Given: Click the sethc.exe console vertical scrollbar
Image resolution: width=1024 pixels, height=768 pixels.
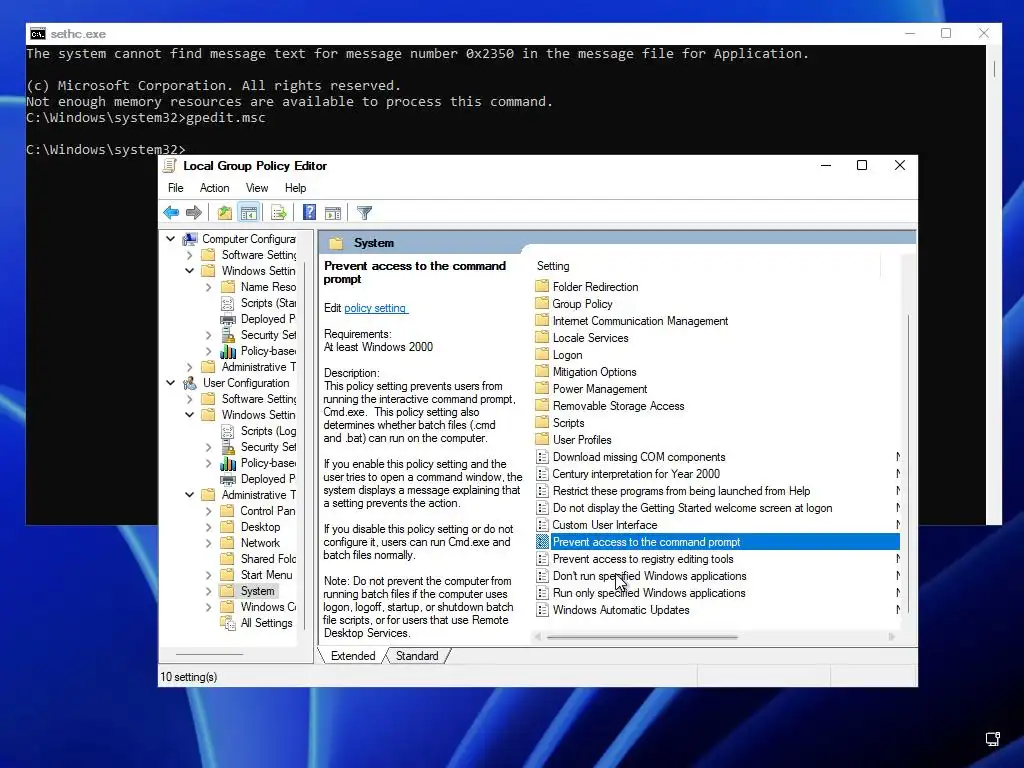Looking at the screenshot, I should click(993, 69).
